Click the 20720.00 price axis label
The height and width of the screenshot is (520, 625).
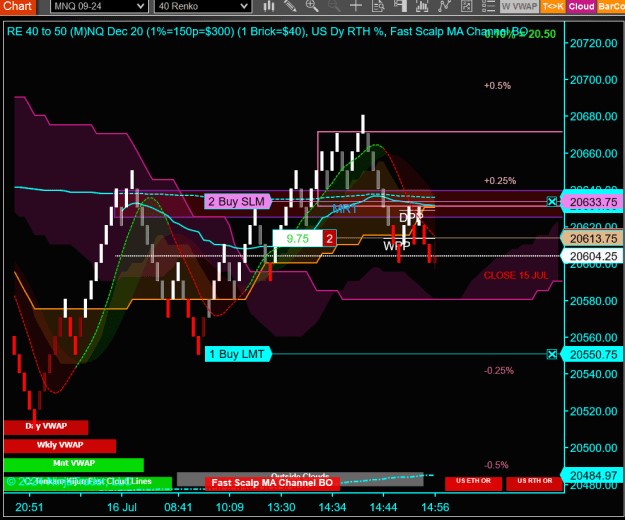(594, 43)
